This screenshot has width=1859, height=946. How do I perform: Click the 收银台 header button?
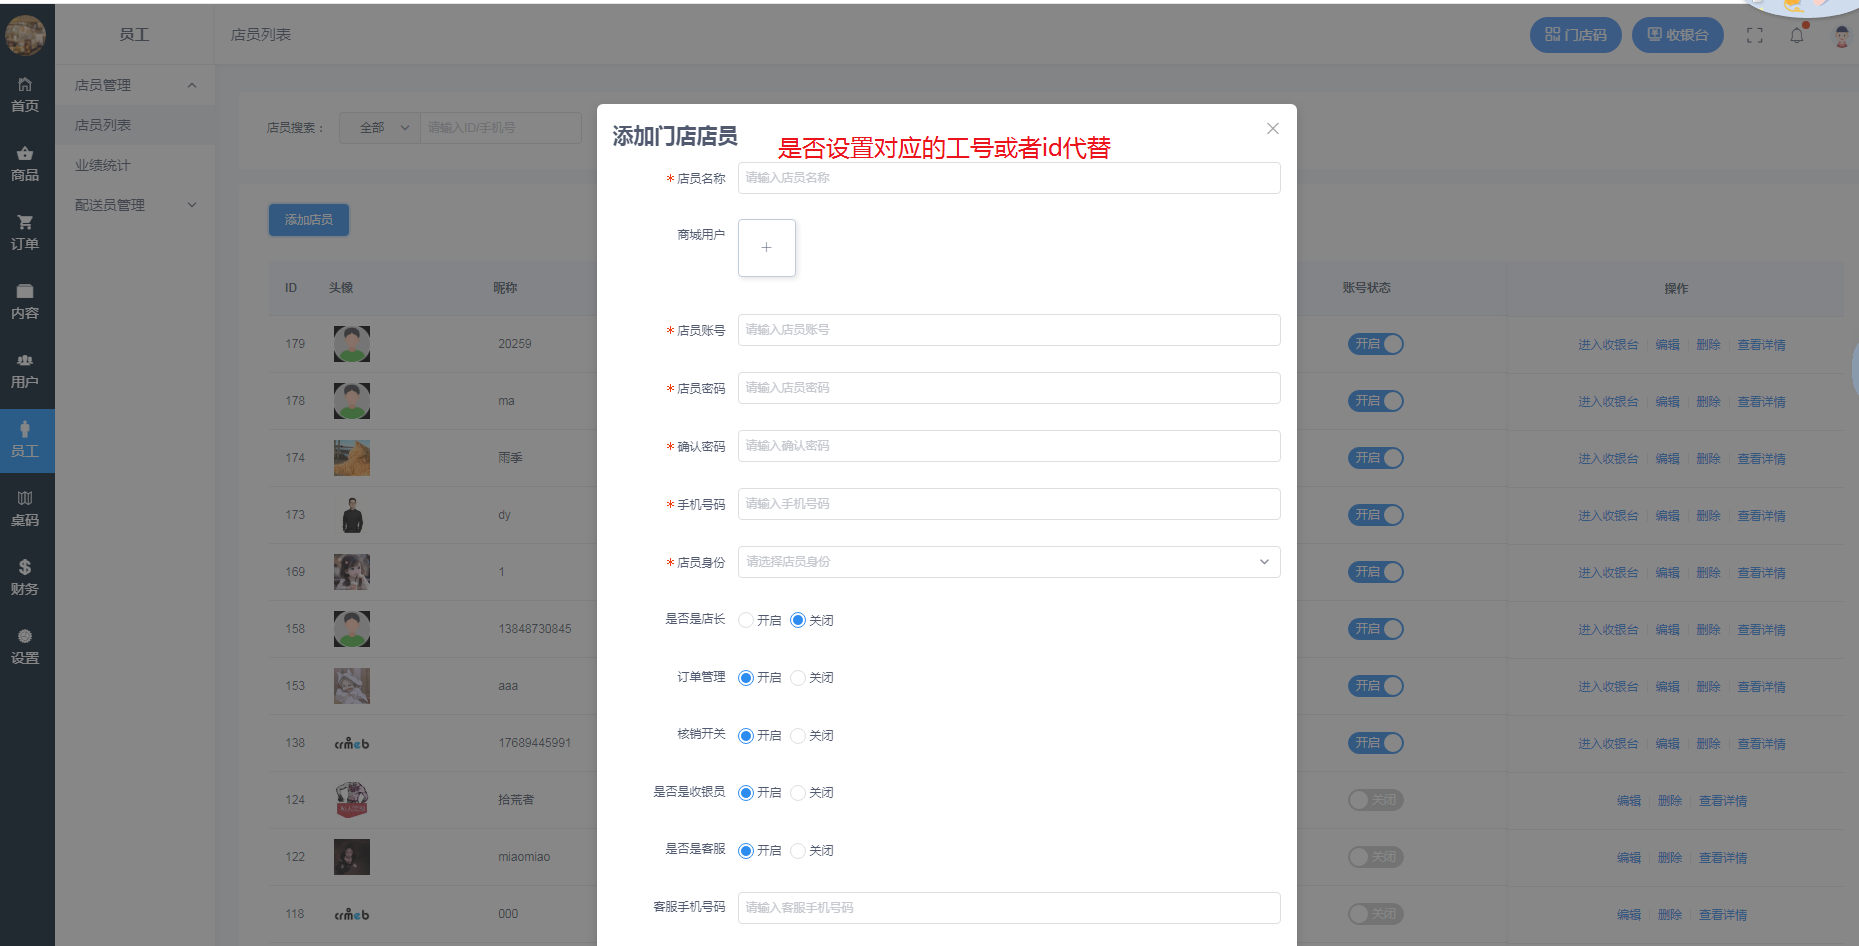pos(1678,35)
